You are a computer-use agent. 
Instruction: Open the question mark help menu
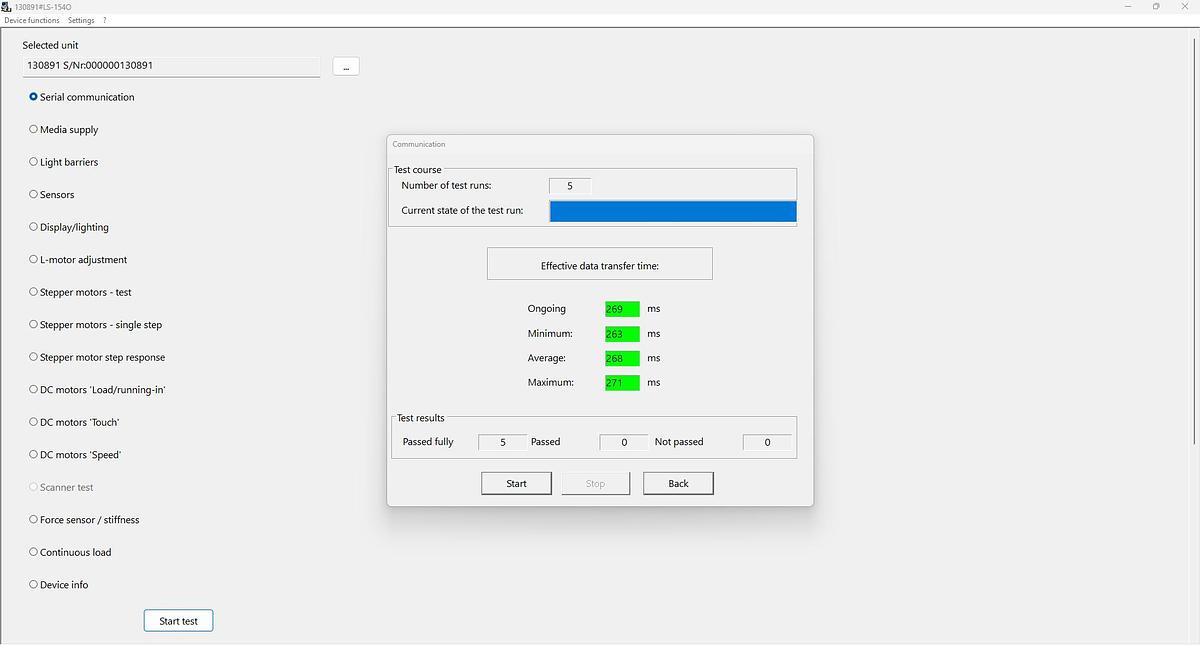105,20
